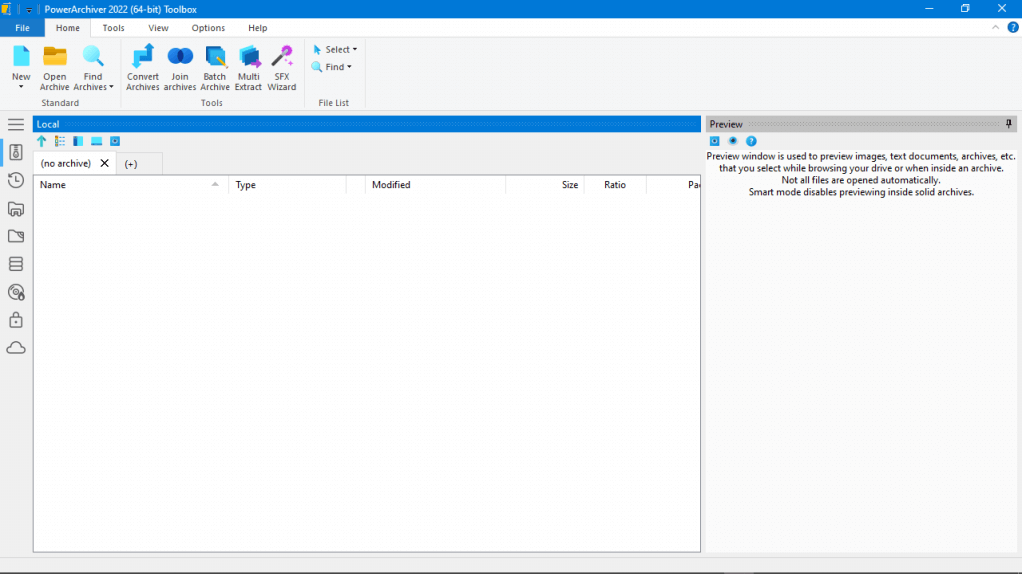Toggle the Preview panel pin
Image resolution: width=1022 pixels, height=574 pixels.
click(1009, 124)
